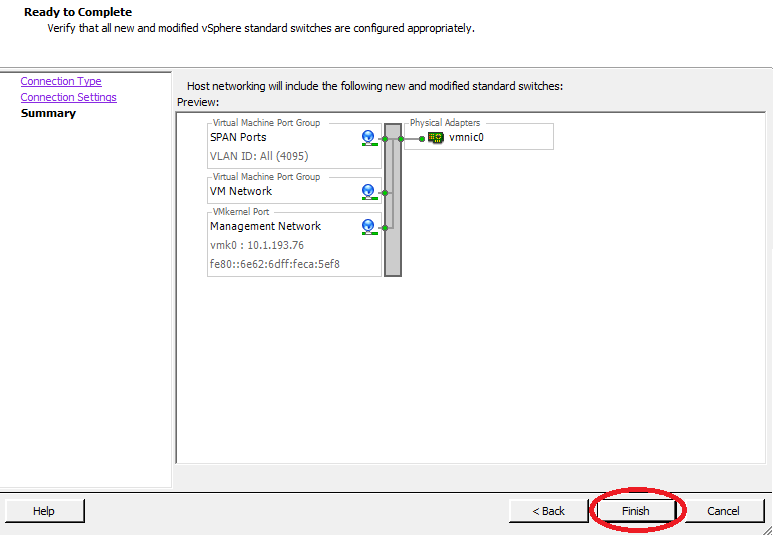This screenshot has width=773, height=535.
Task: Return to the Connection Type step
Action: tap(61, 81)
